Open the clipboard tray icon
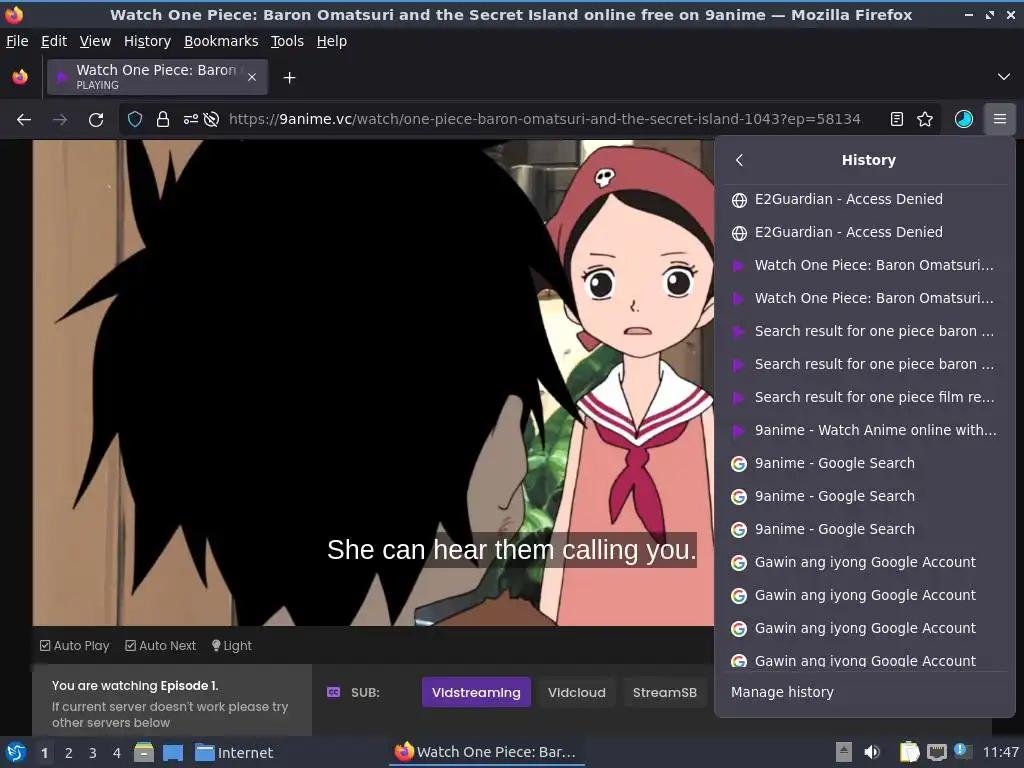The width and height of the screenshot is (1024, 768). click(909, 752)
